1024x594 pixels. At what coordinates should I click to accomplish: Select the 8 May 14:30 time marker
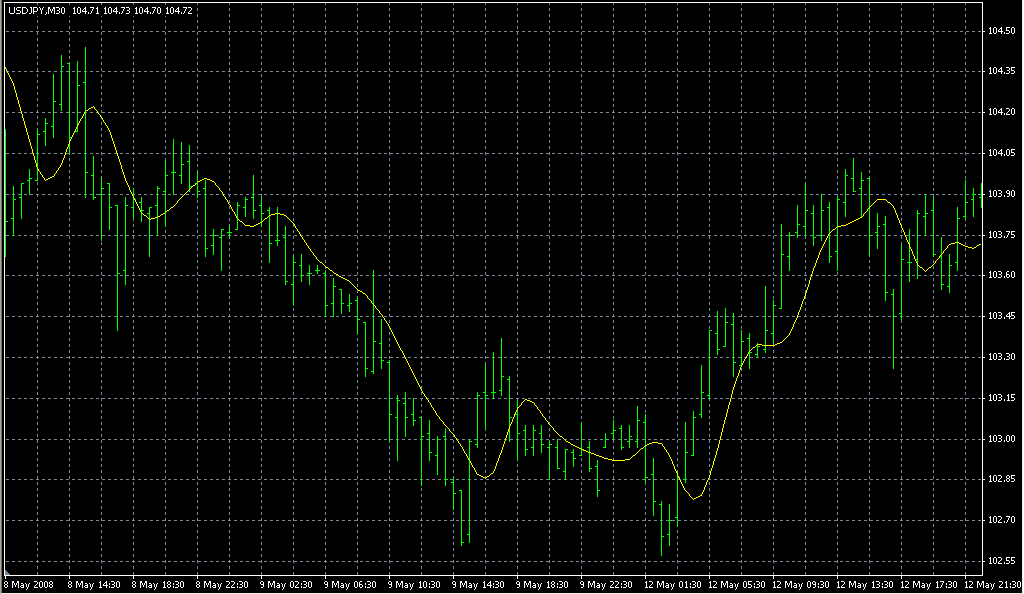[x=95, y=584]
